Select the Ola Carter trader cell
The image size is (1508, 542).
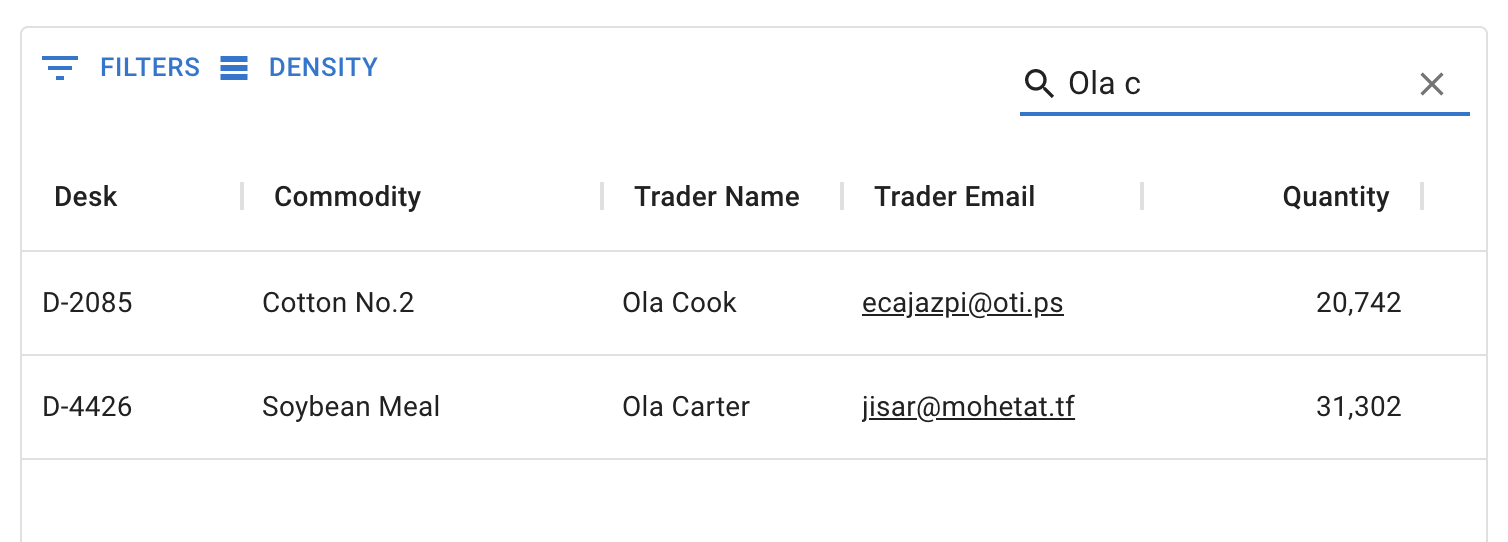coord(686,407)
